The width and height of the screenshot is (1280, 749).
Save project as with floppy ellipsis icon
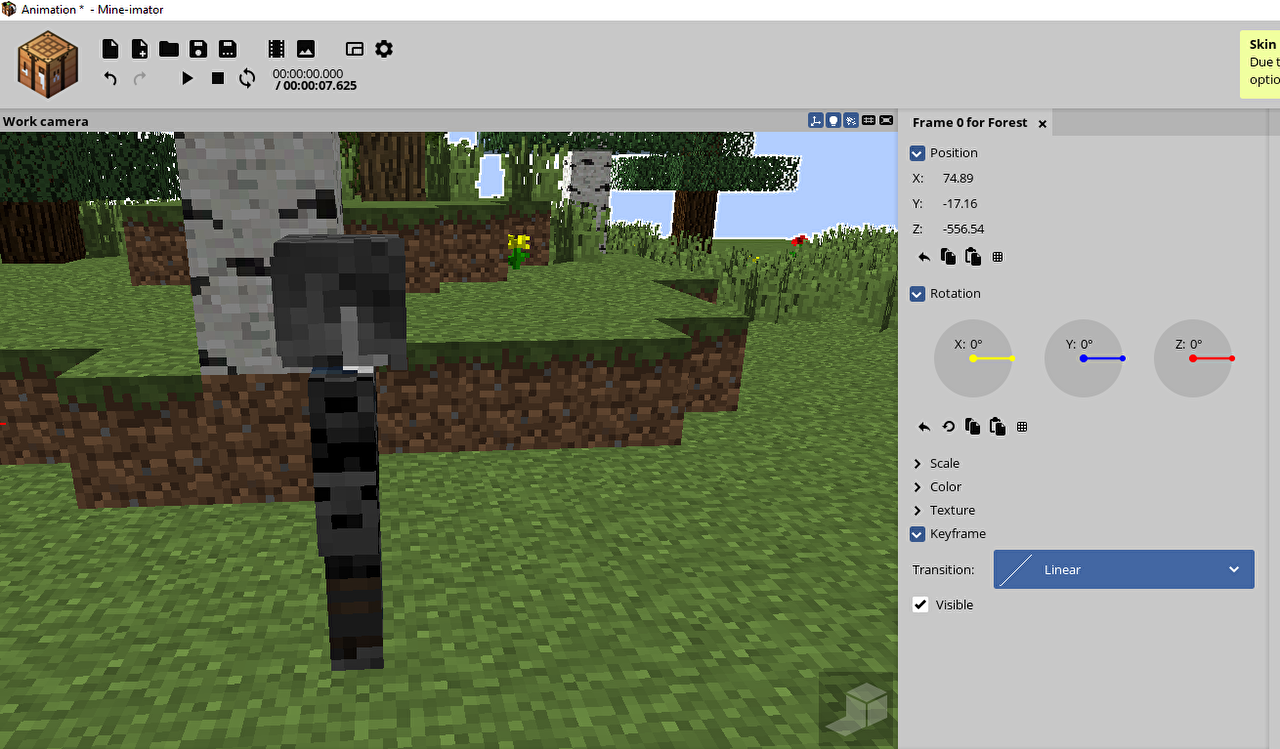tap(228, 49)
